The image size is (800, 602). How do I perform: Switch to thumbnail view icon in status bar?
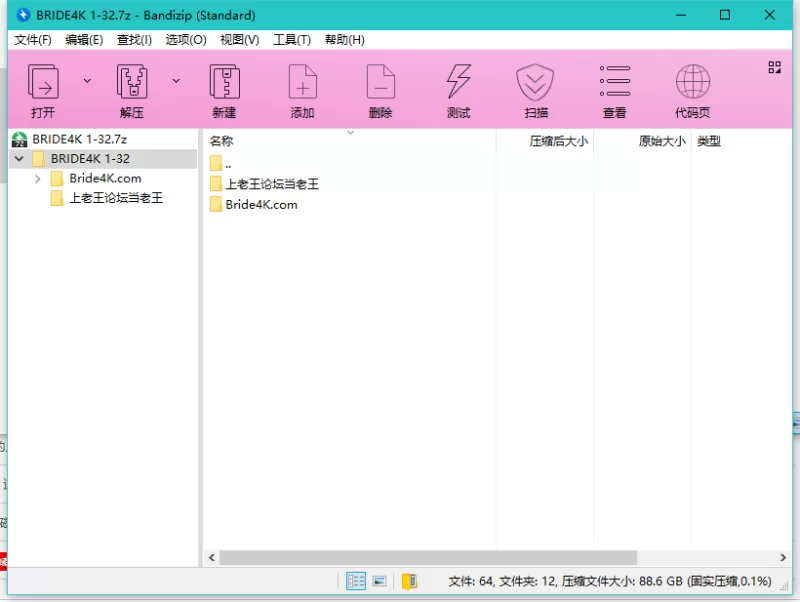[379, 581]
